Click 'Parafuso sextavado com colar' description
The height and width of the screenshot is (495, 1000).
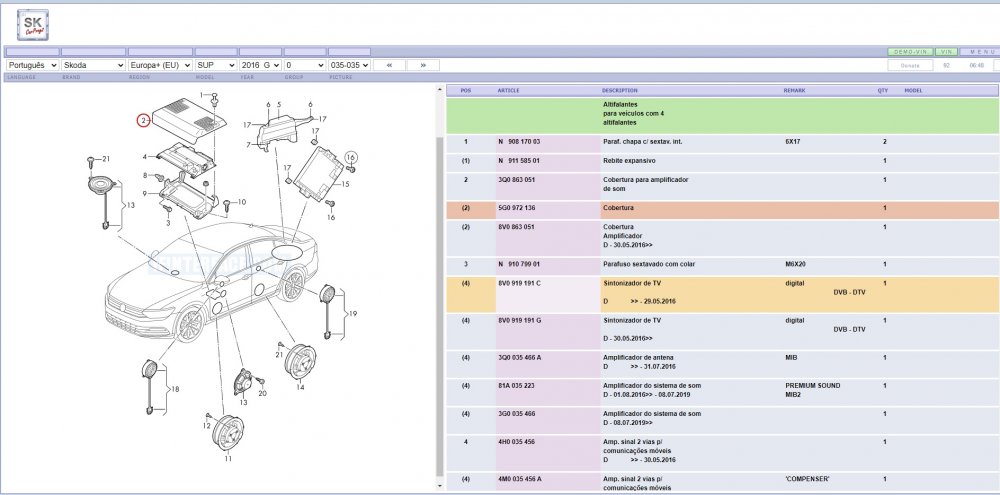tap(649, 264)
